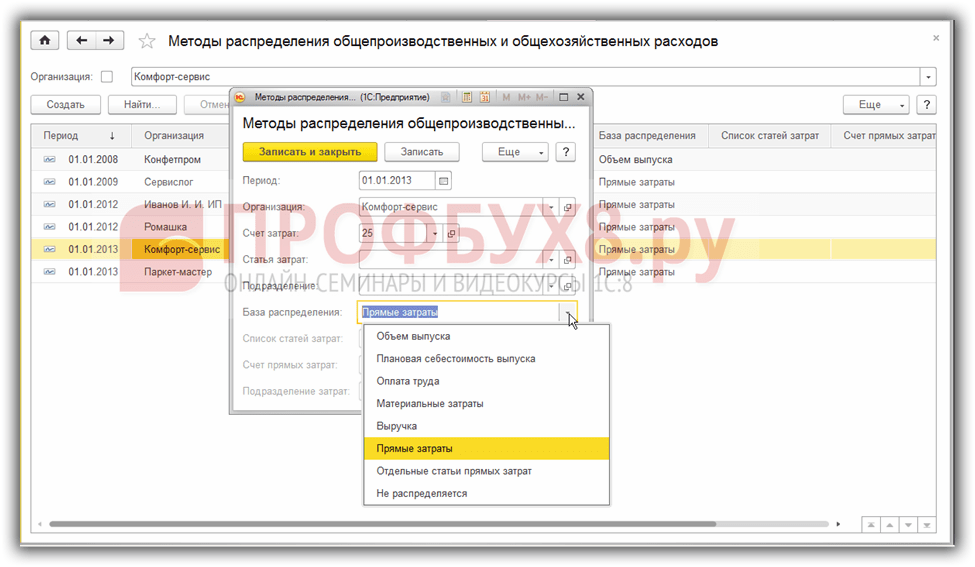Select the Комфорт-сервис row in the list

(x=484, y=249)
